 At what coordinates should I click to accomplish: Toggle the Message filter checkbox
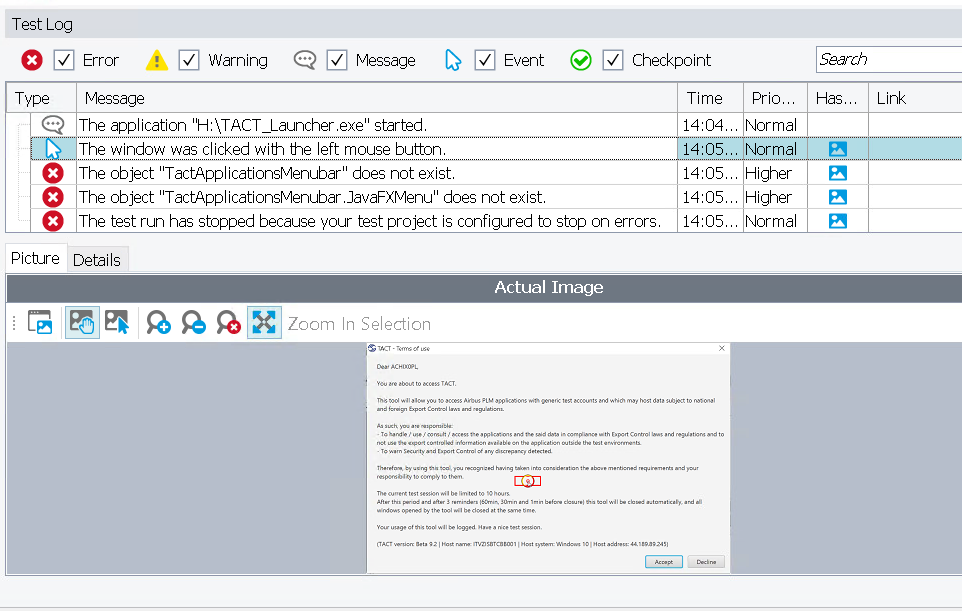(337, 60)
